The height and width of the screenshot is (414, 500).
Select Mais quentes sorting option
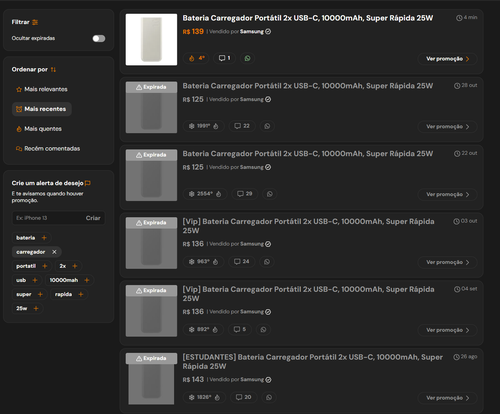pos(39,129)
